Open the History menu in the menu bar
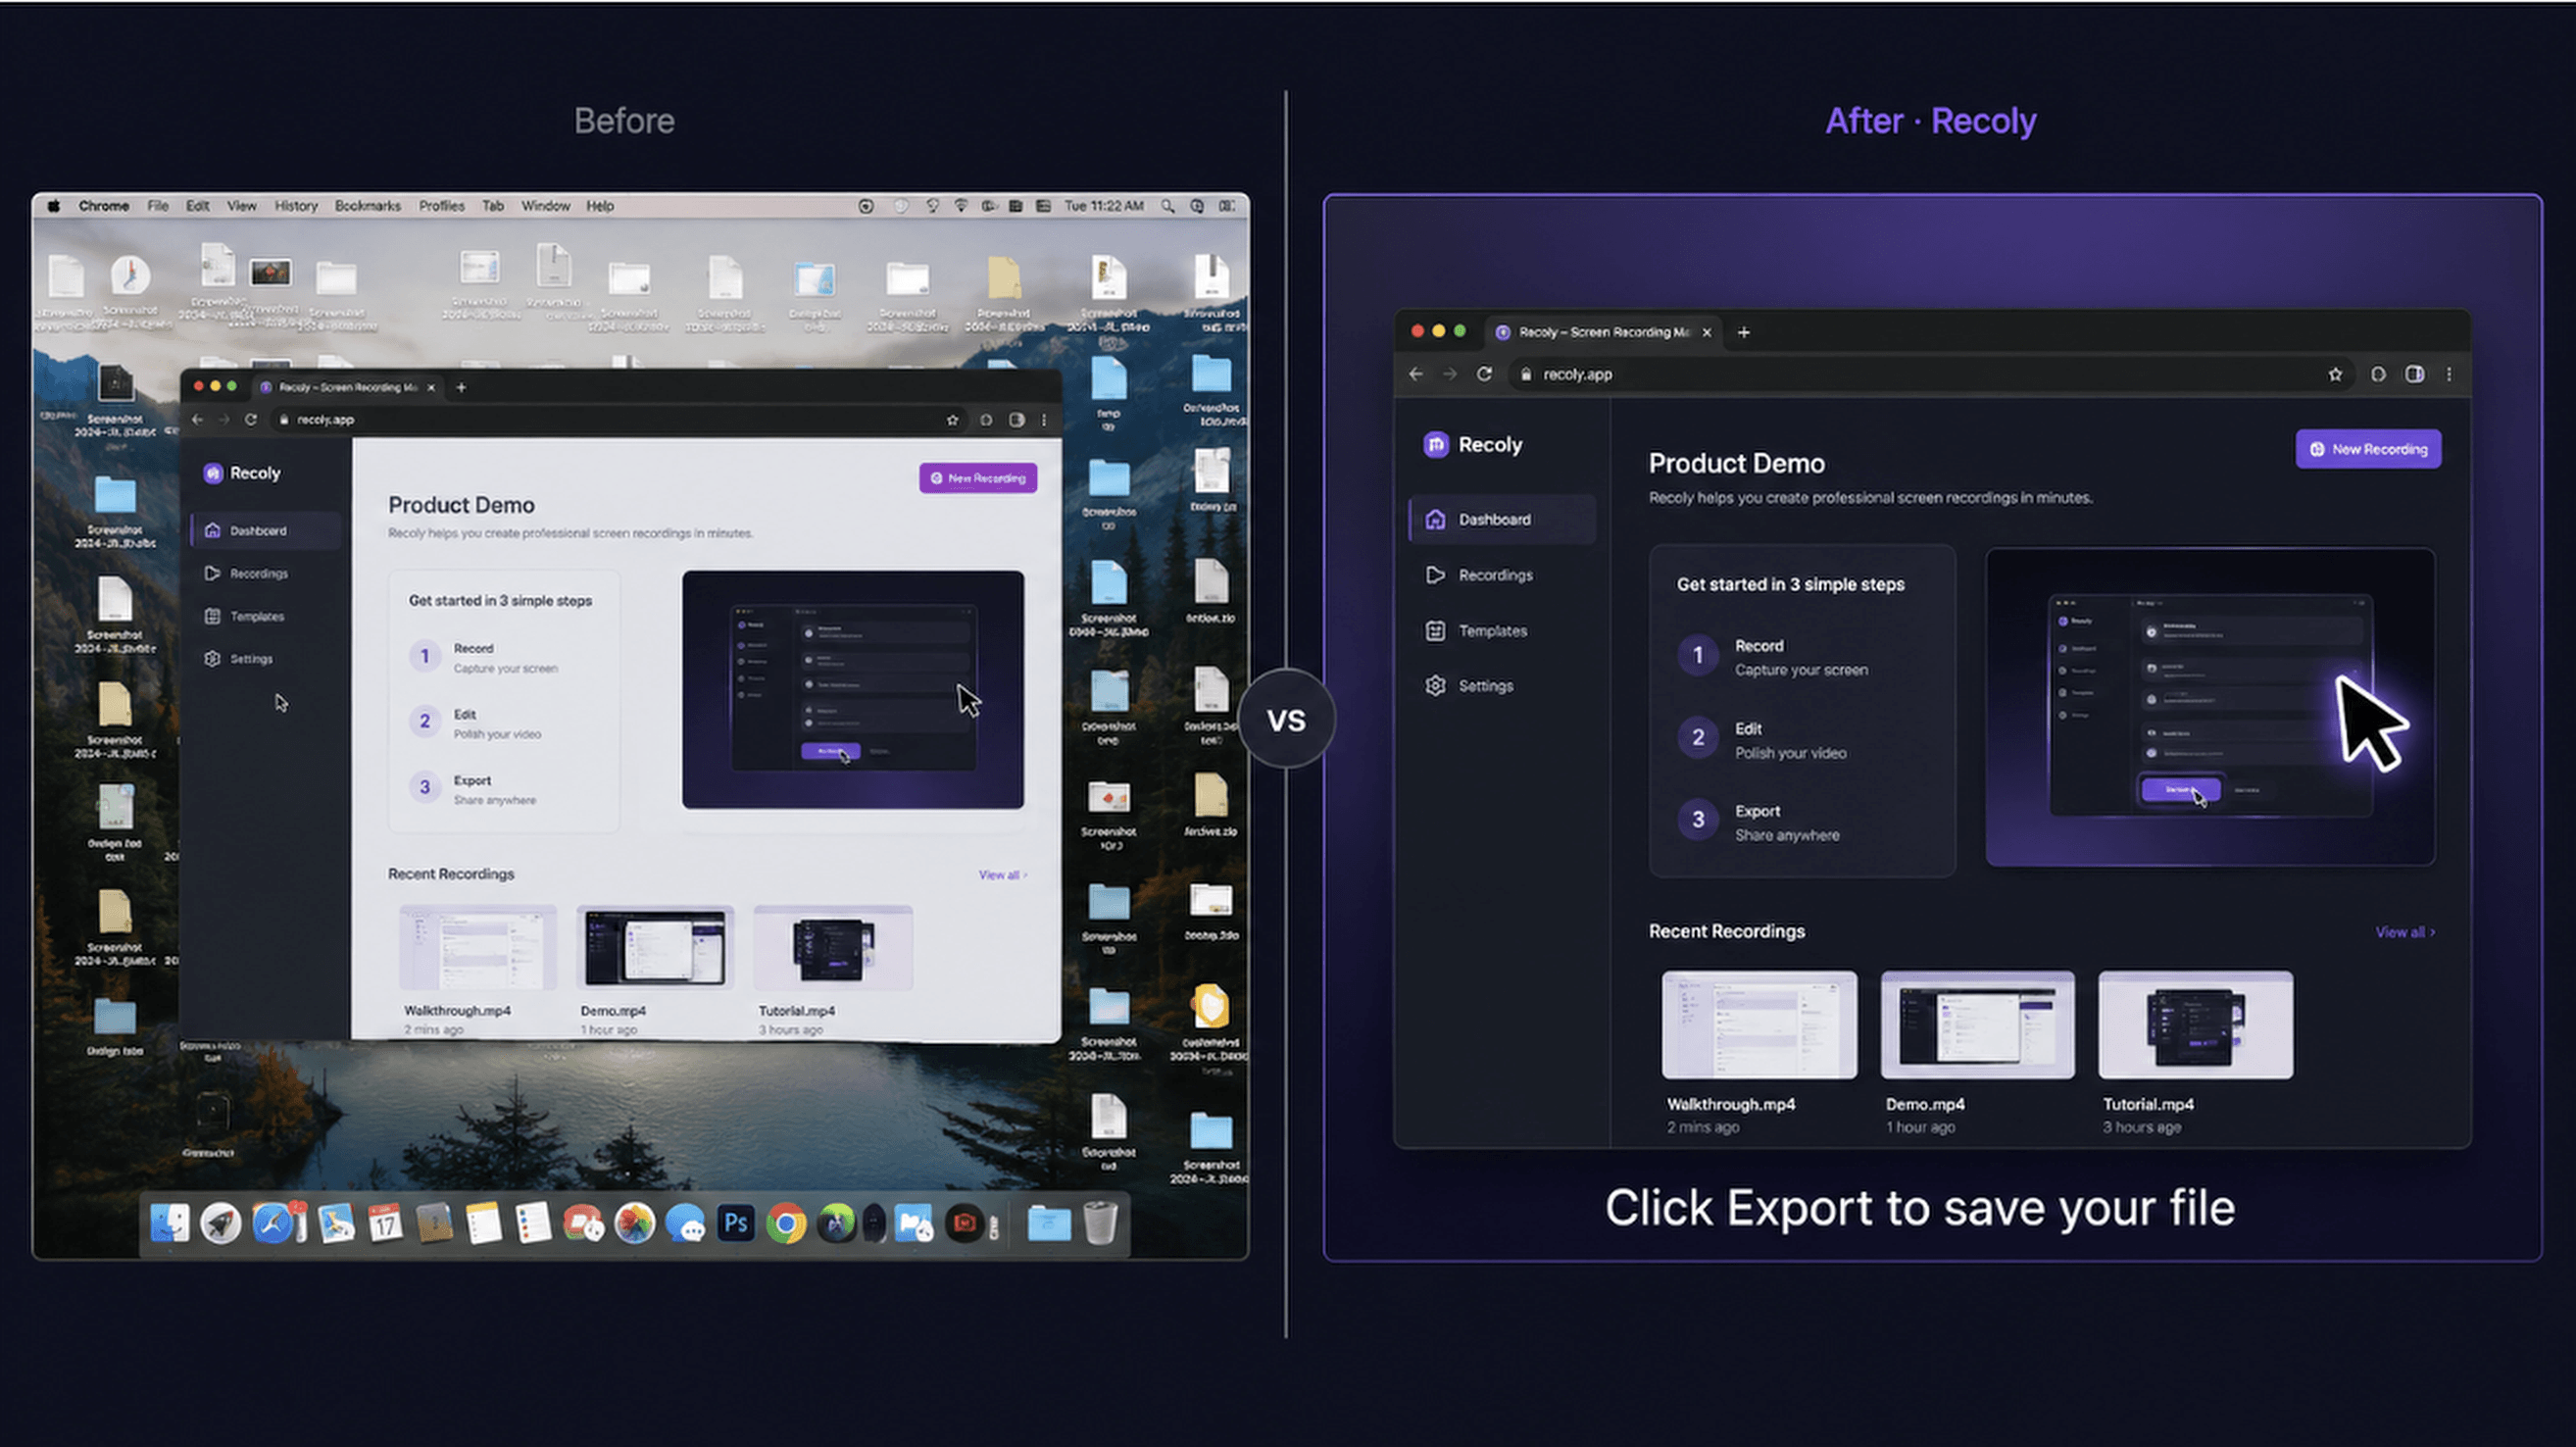 296,206
